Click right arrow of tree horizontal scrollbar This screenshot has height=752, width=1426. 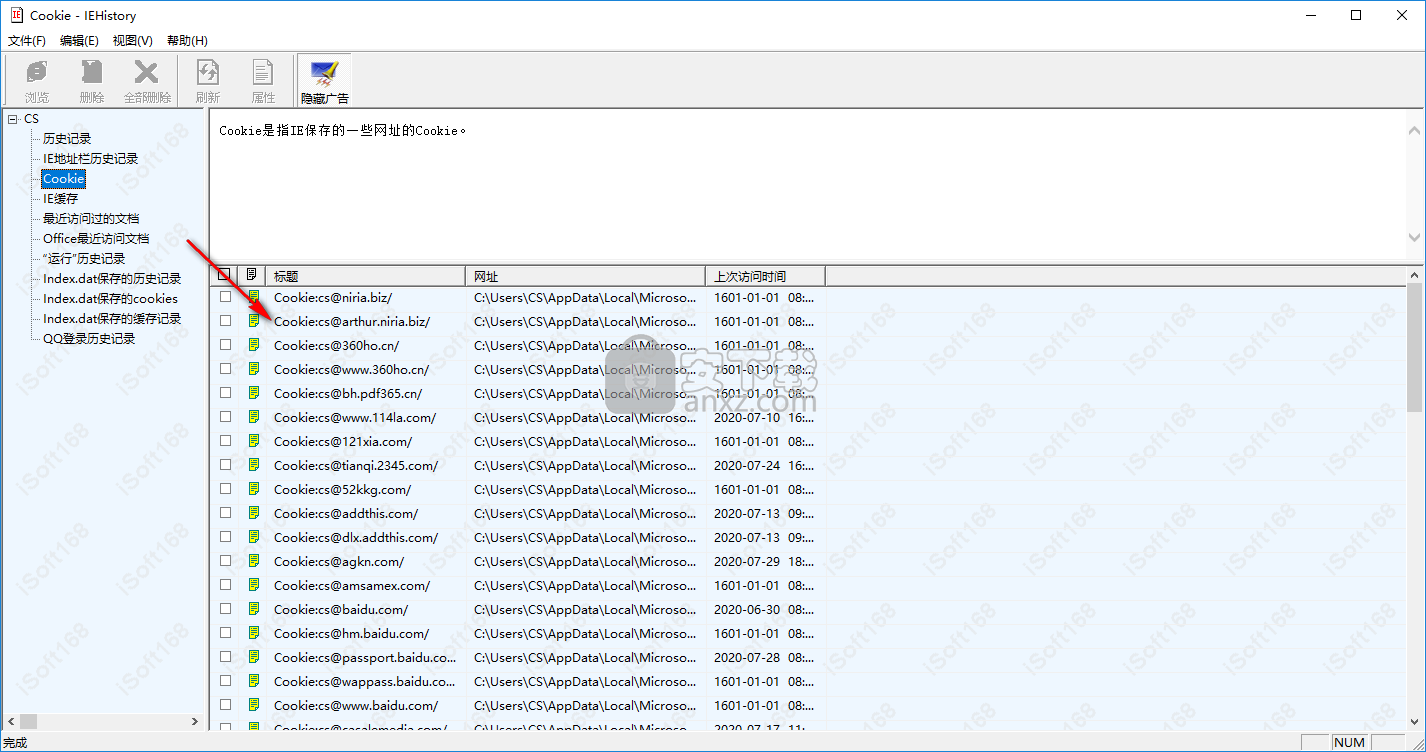195,721
